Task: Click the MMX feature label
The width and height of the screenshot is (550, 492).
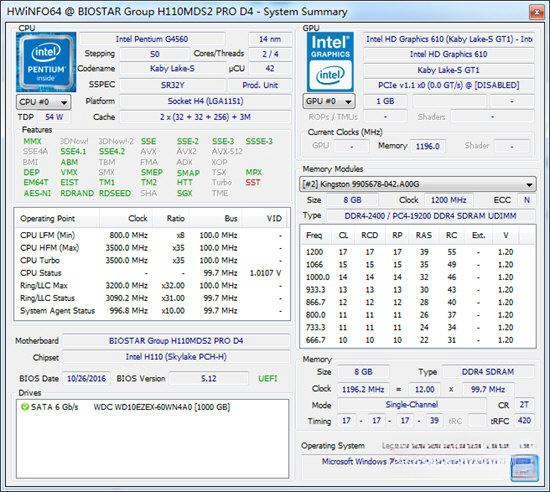Action: tap(32, 141)
